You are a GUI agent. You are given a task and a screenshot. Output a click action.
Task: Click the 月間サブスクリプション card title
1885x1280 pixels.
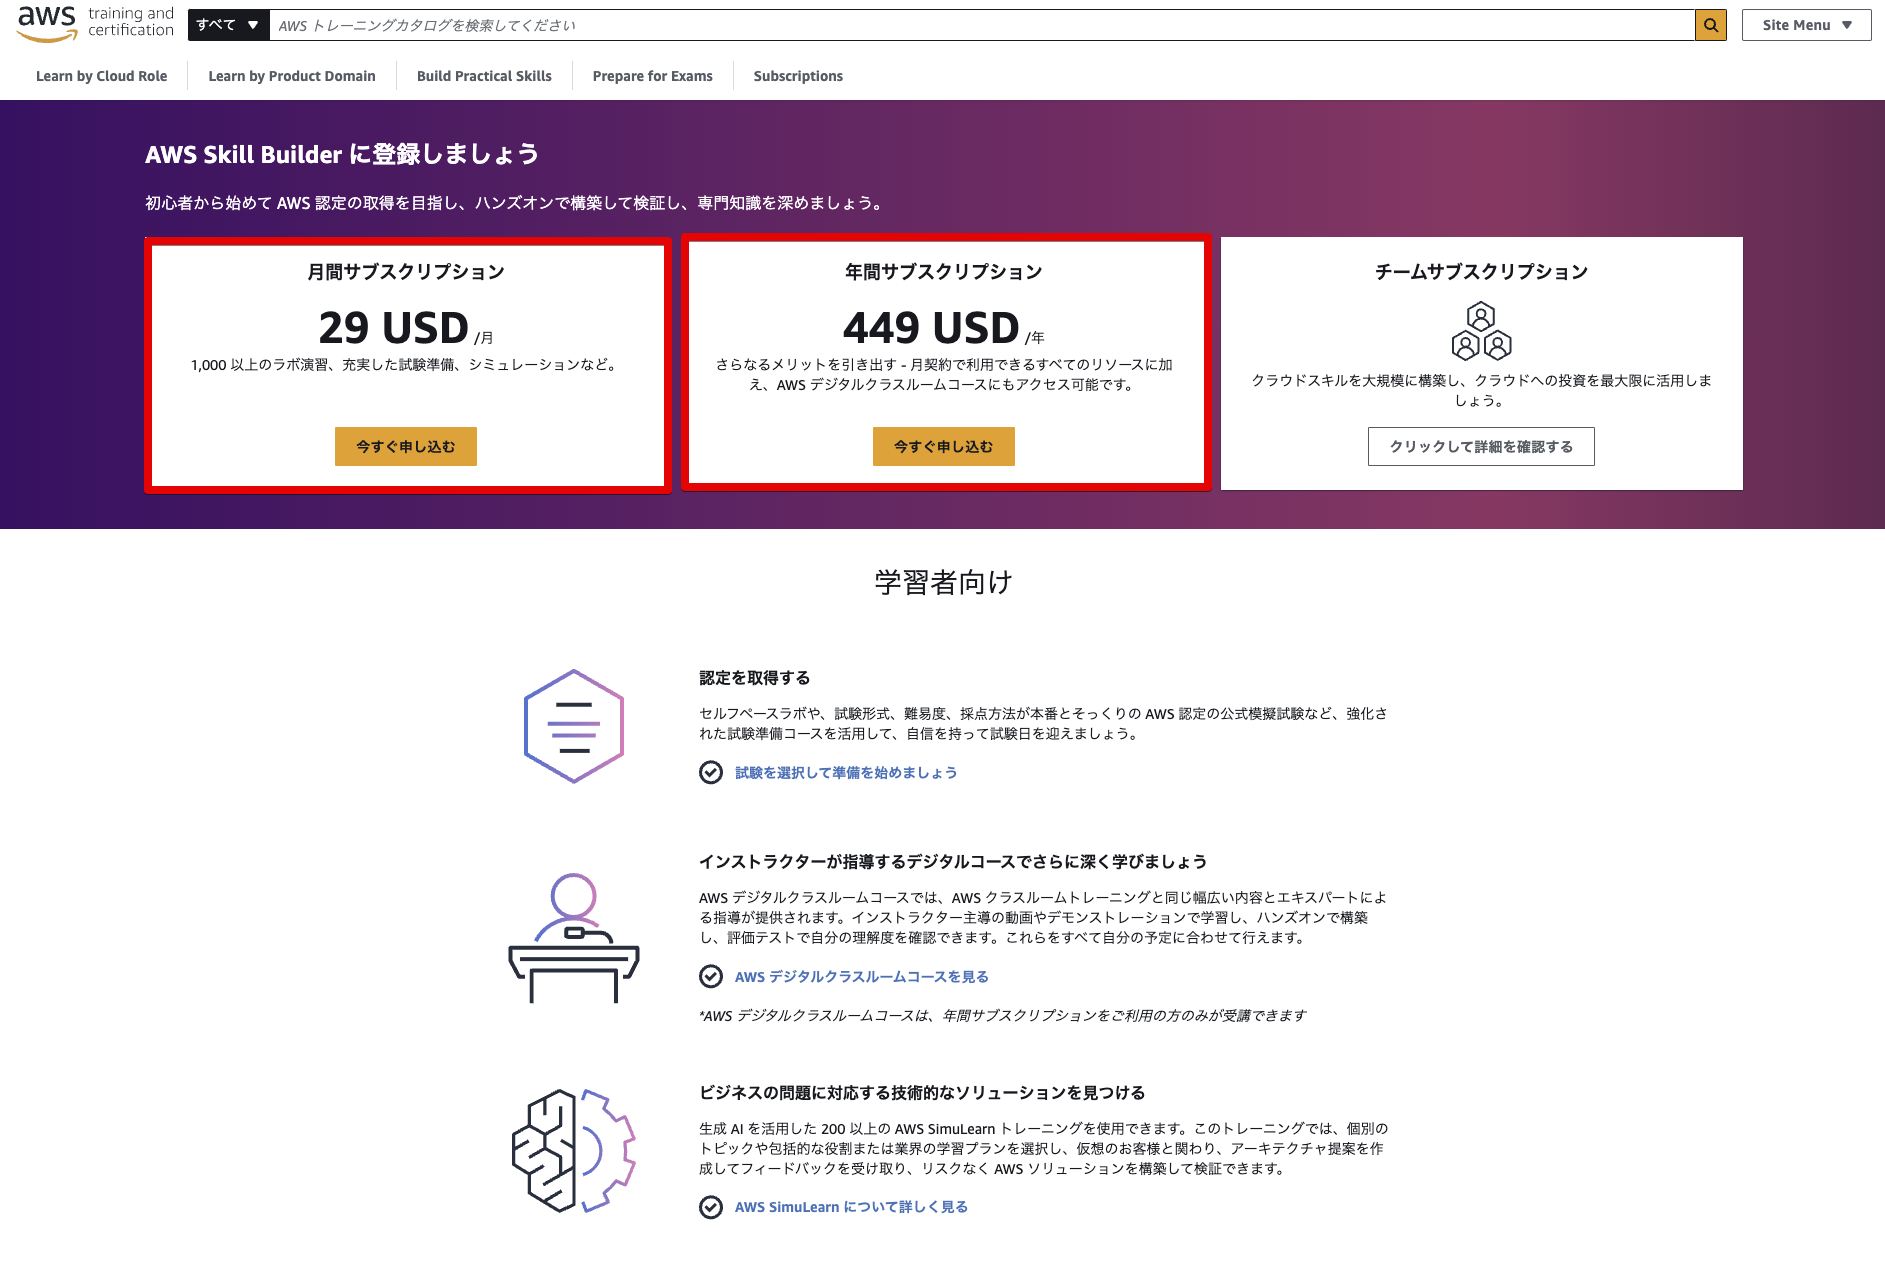click(406, 271)
